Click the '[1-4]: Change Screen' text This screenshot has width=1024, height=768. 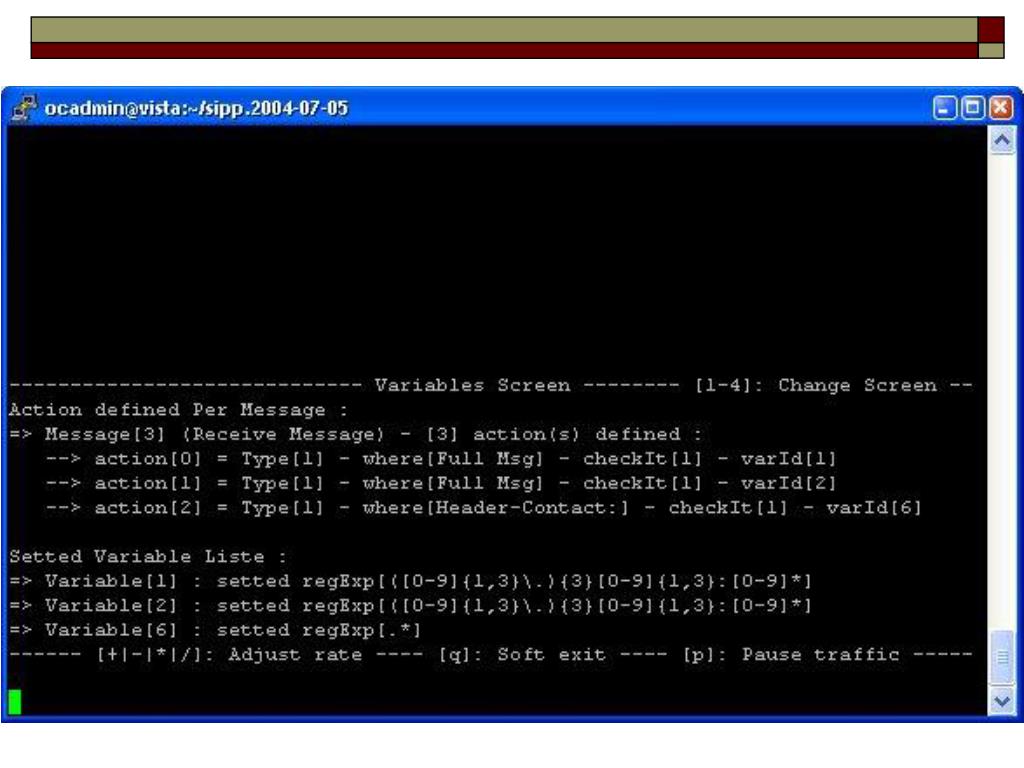coord(815,385)
